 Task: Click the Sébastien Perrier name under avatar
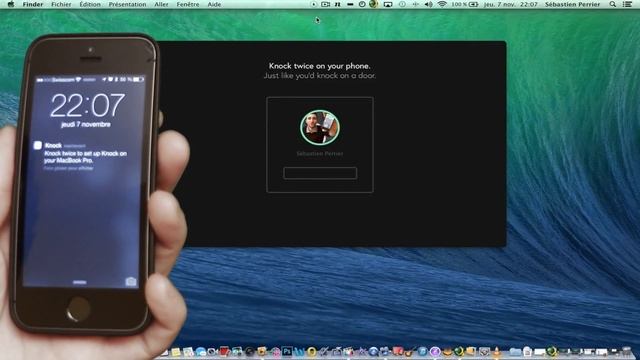pos(320,154)
